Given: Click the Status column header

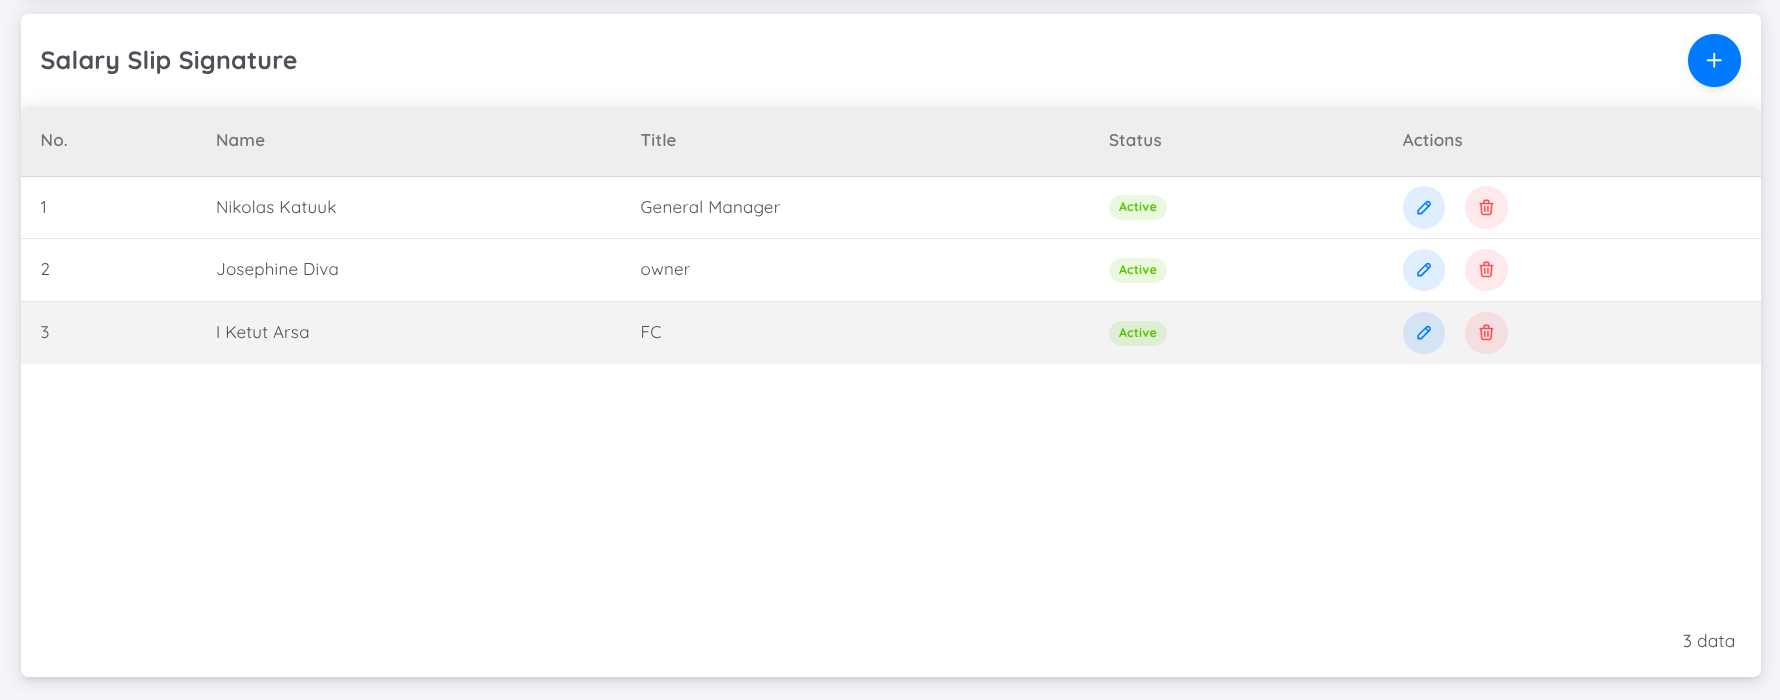Looking at the screenshot, I should (1135, 141).
